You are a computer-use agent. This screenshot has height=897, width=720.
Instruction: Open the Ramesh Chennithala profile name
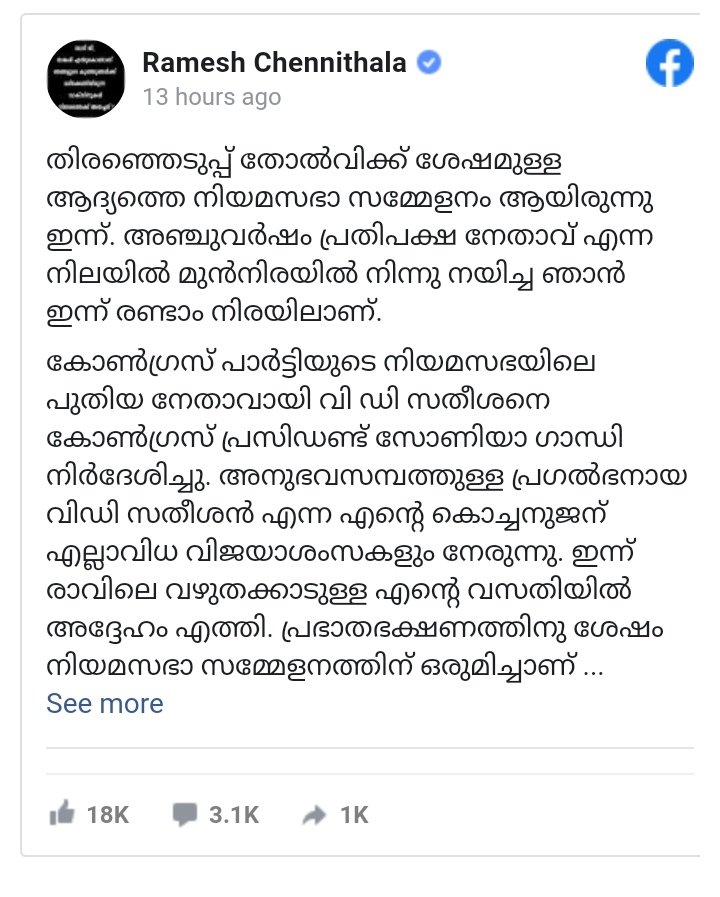274,63
